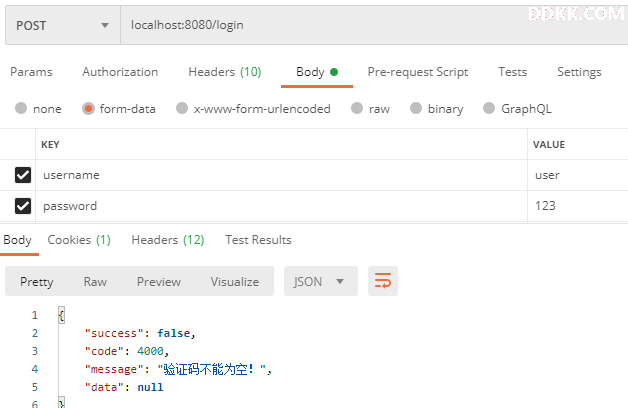The width and height of the screenshot is (628, 408).
Task: Open the Params tab
Action: pos(31,72)
